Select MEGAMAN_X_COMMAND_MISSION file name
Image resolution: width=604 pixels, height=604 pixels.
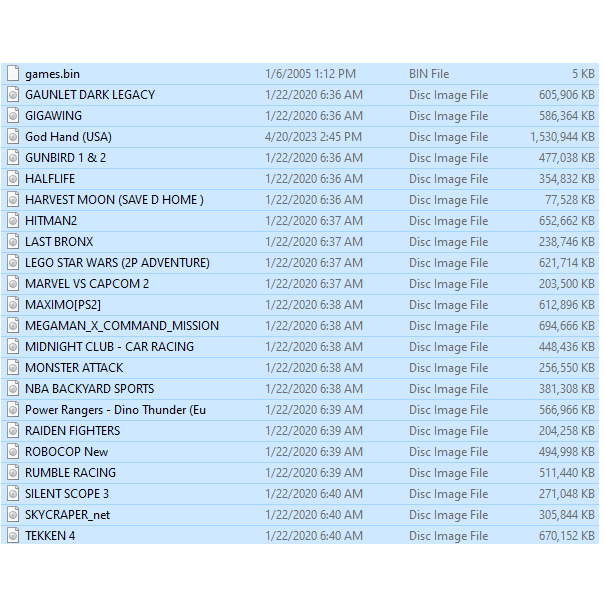(122, 326)
